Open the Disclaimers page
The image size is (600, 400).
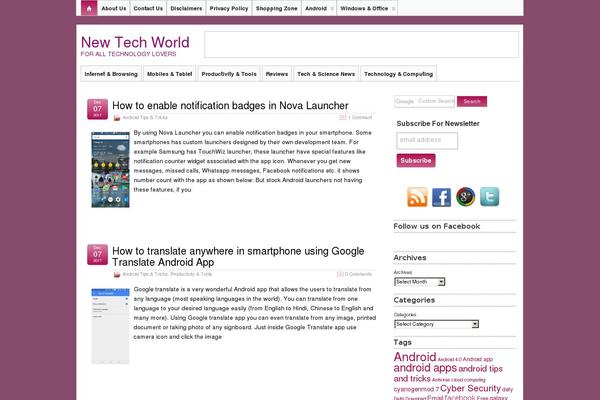pos(186,8)
